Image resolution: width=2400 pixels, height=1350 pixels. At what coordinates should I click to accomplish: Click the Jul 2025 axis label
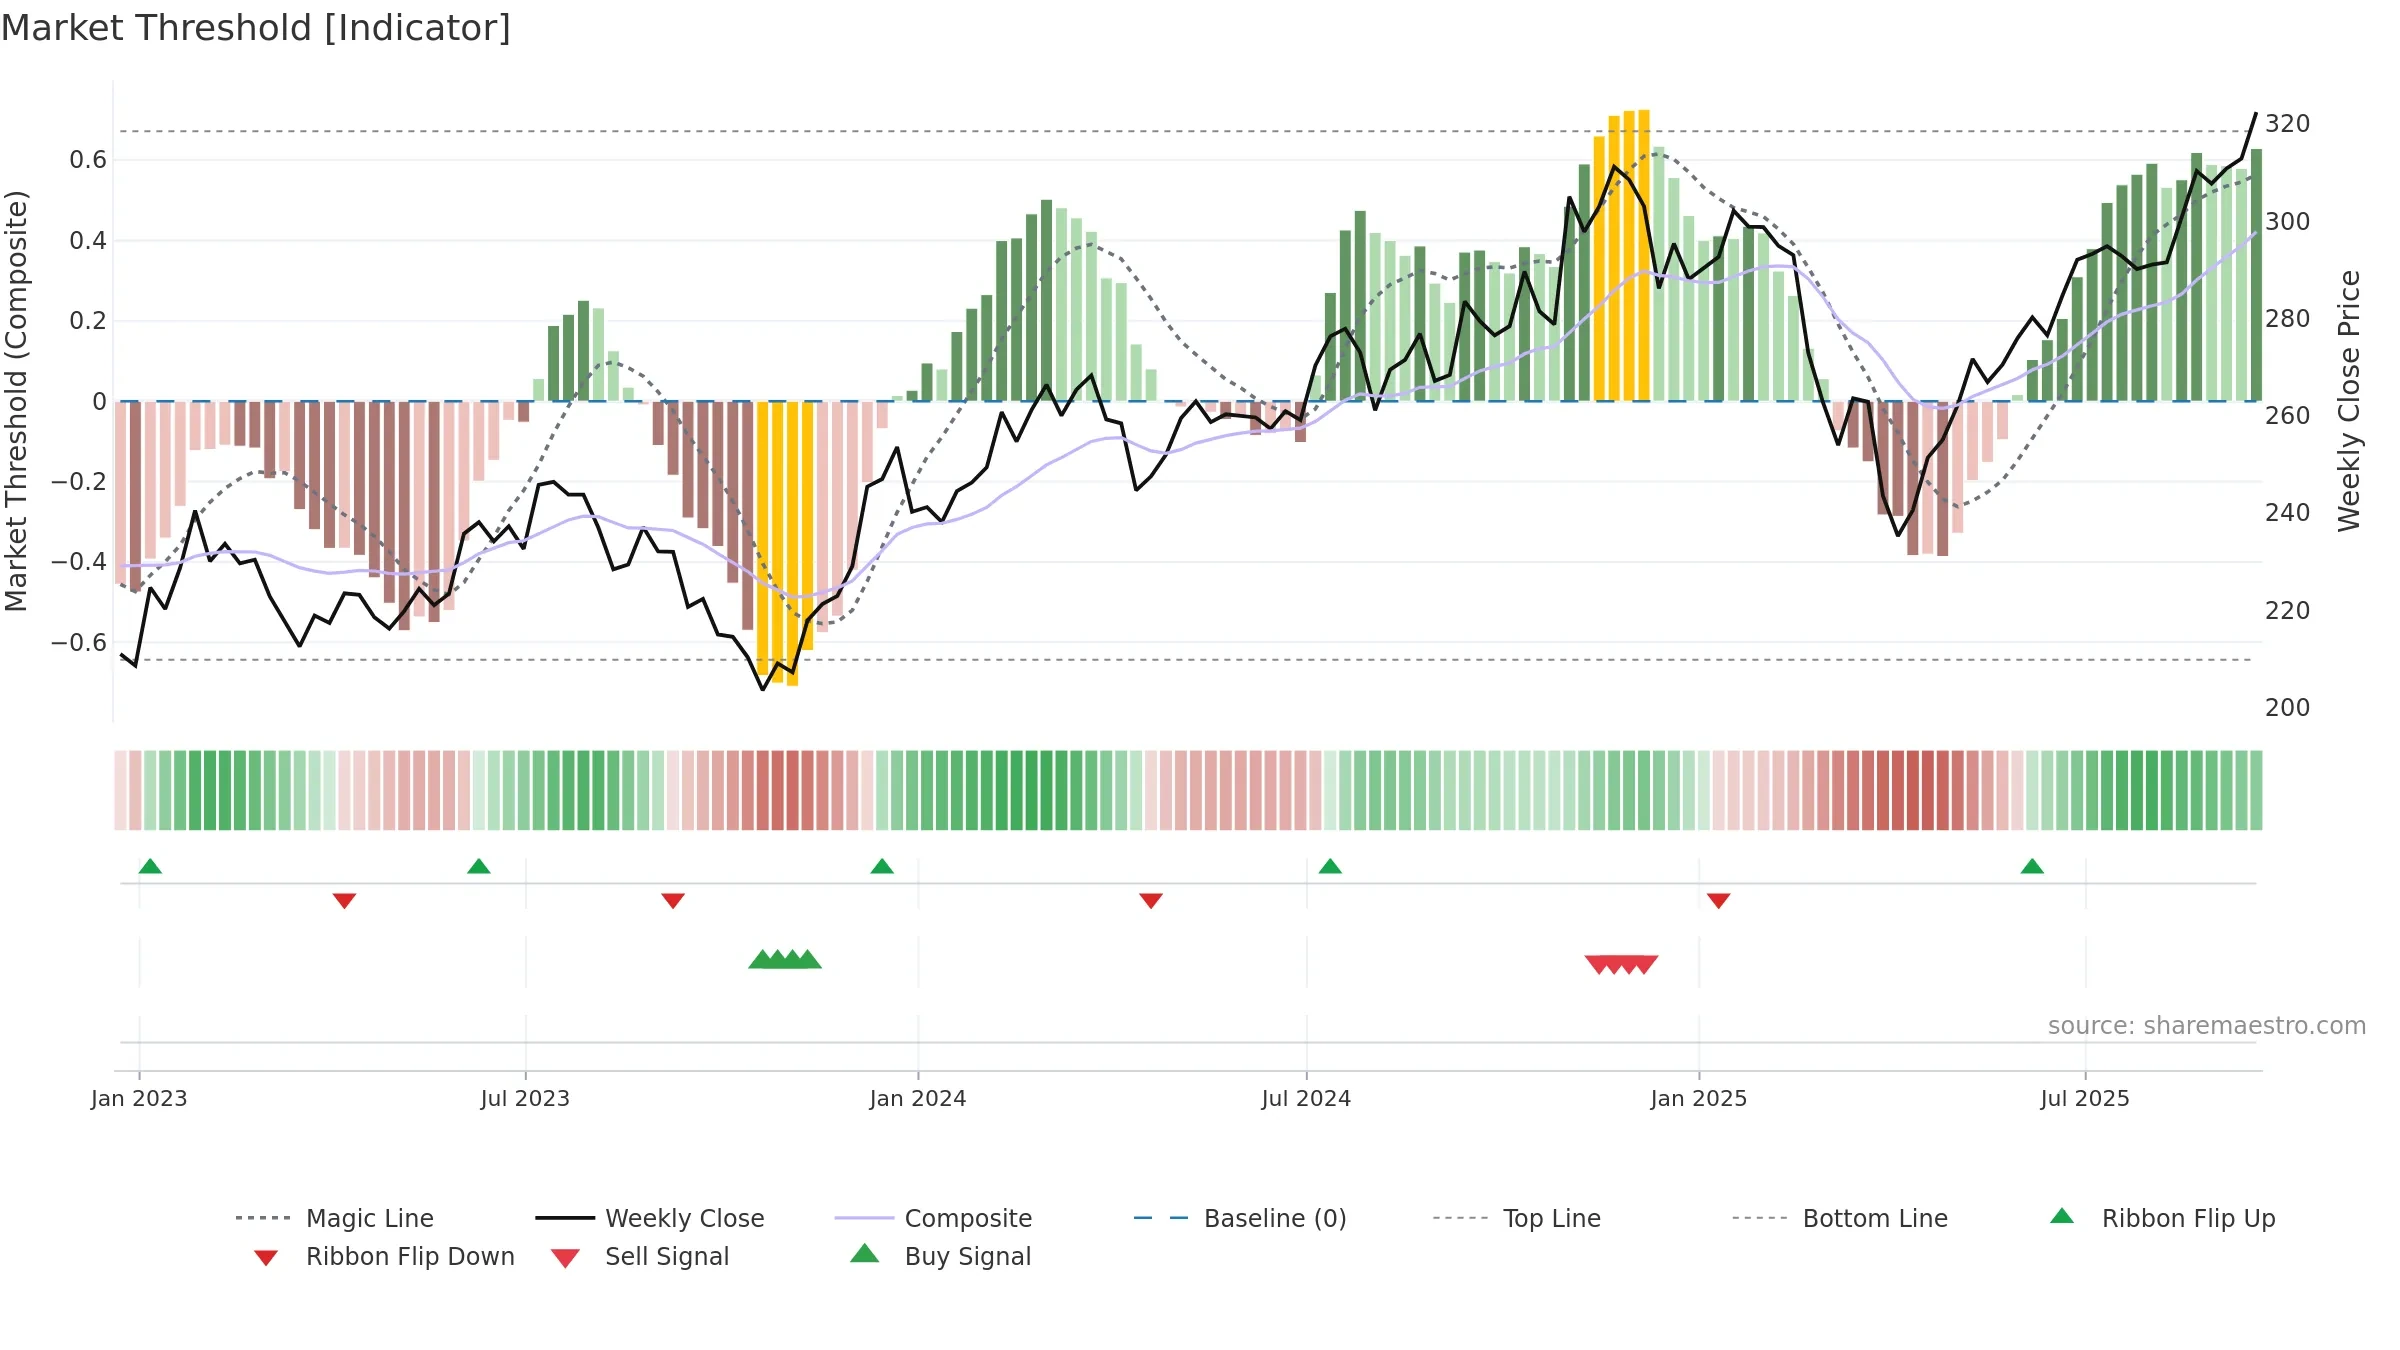2085,1098
